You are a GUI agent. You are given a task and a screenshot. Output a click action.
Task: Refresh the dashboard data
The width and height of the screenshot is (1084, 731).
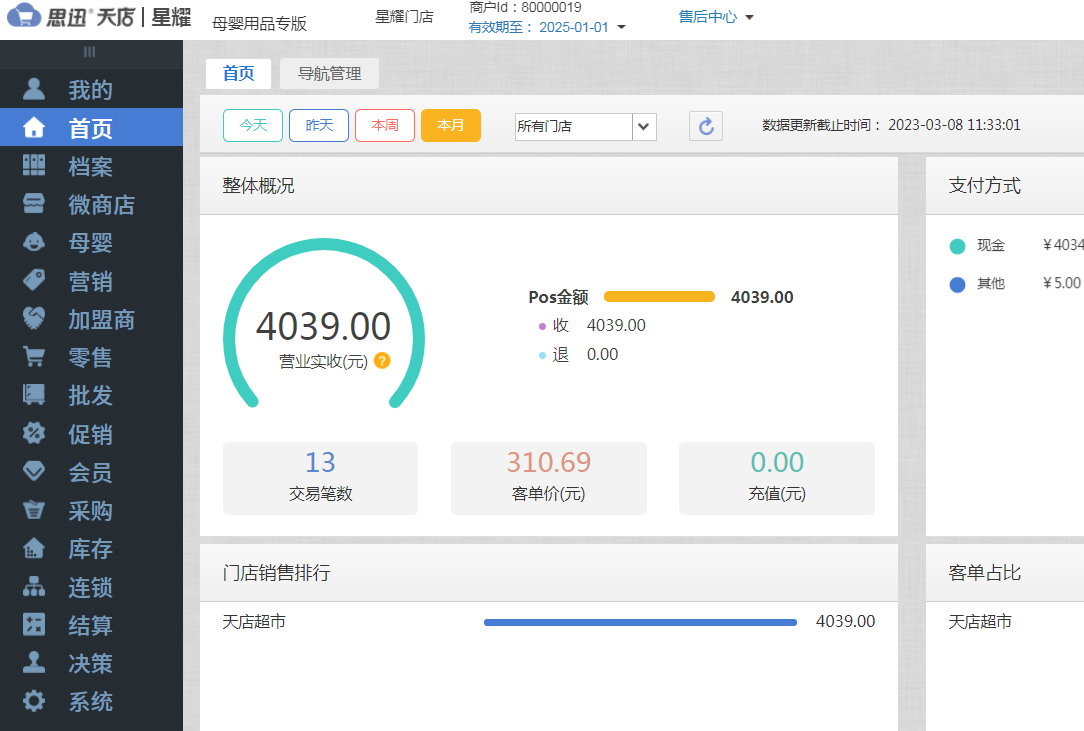705,126
